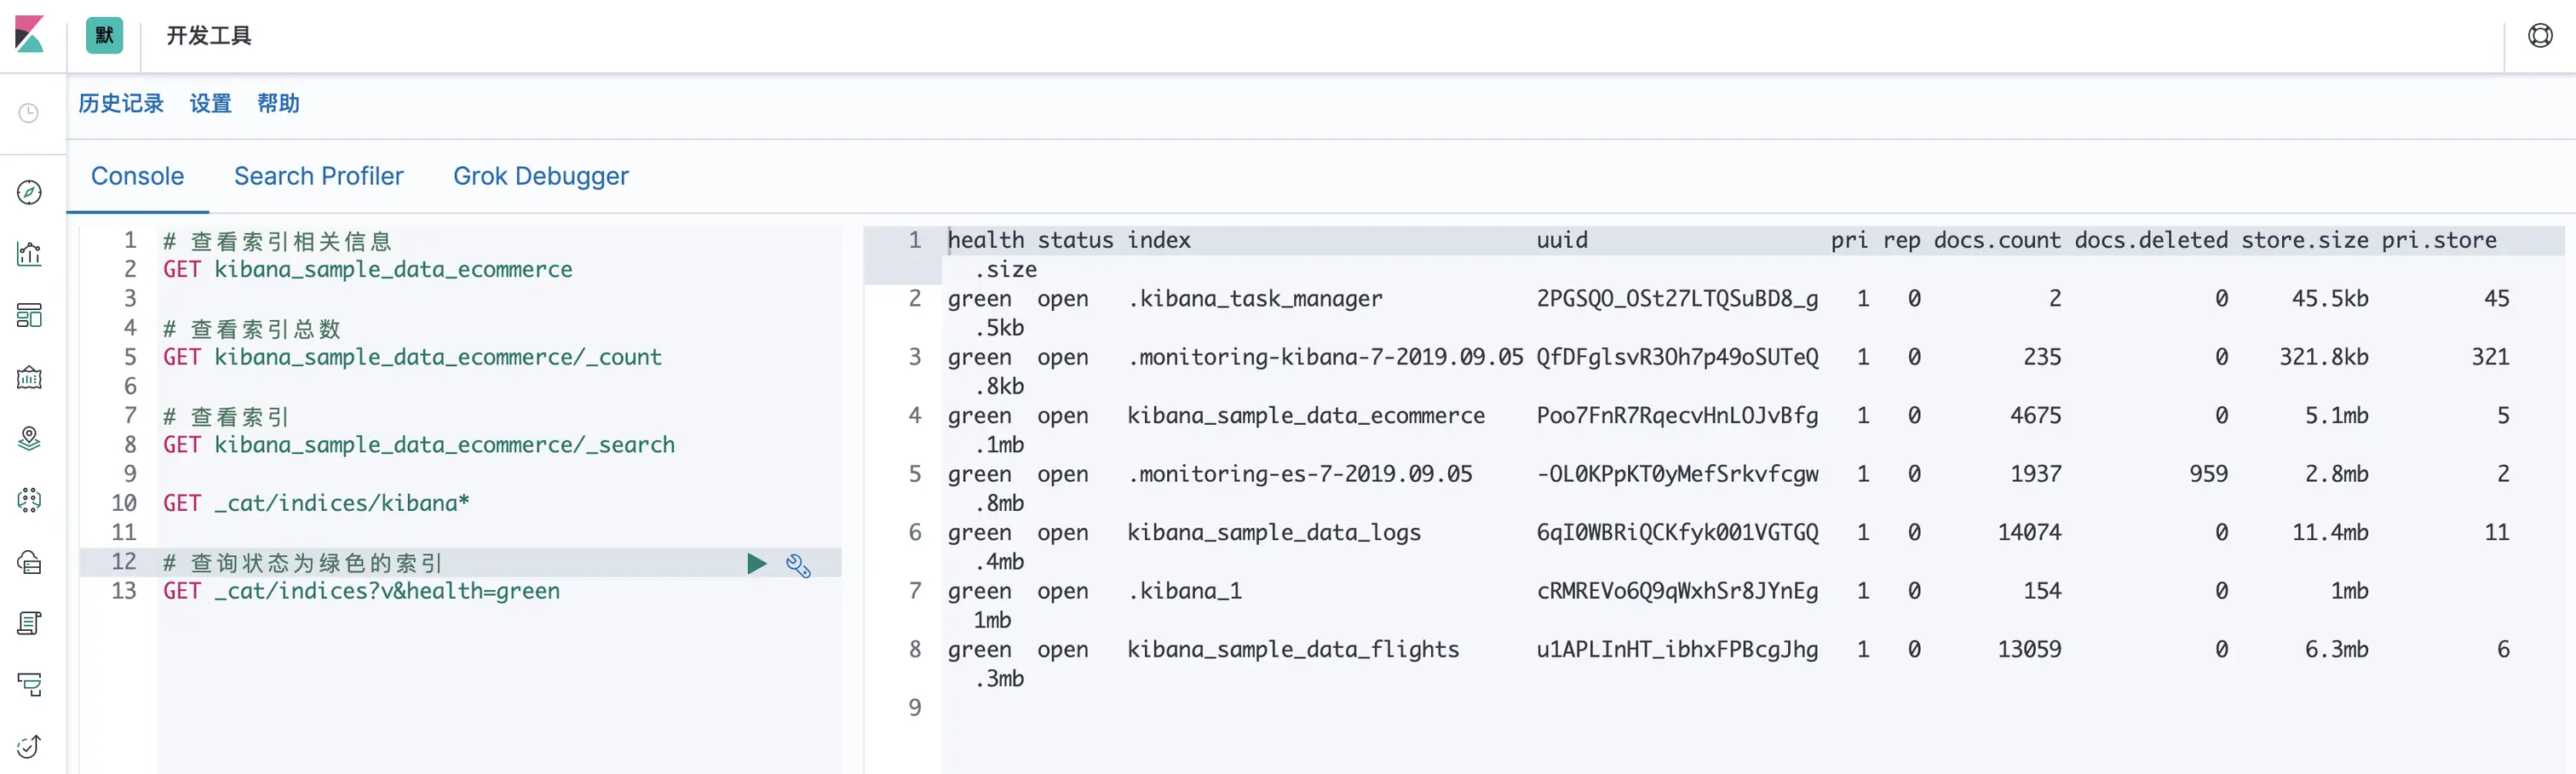Open the green 默 space avatar
Viewport: 2576px width, 774px height.
104,35
